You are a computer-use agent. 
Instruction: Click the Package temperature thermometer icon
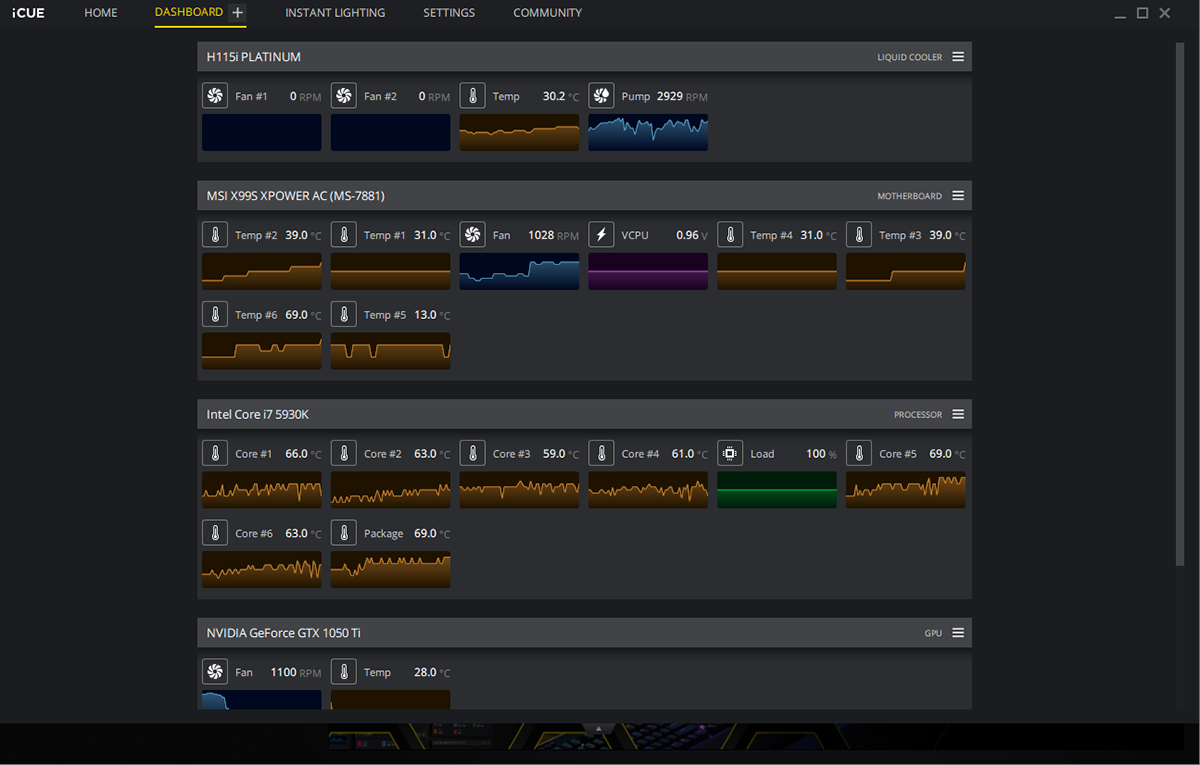click(x=343, y=533)
